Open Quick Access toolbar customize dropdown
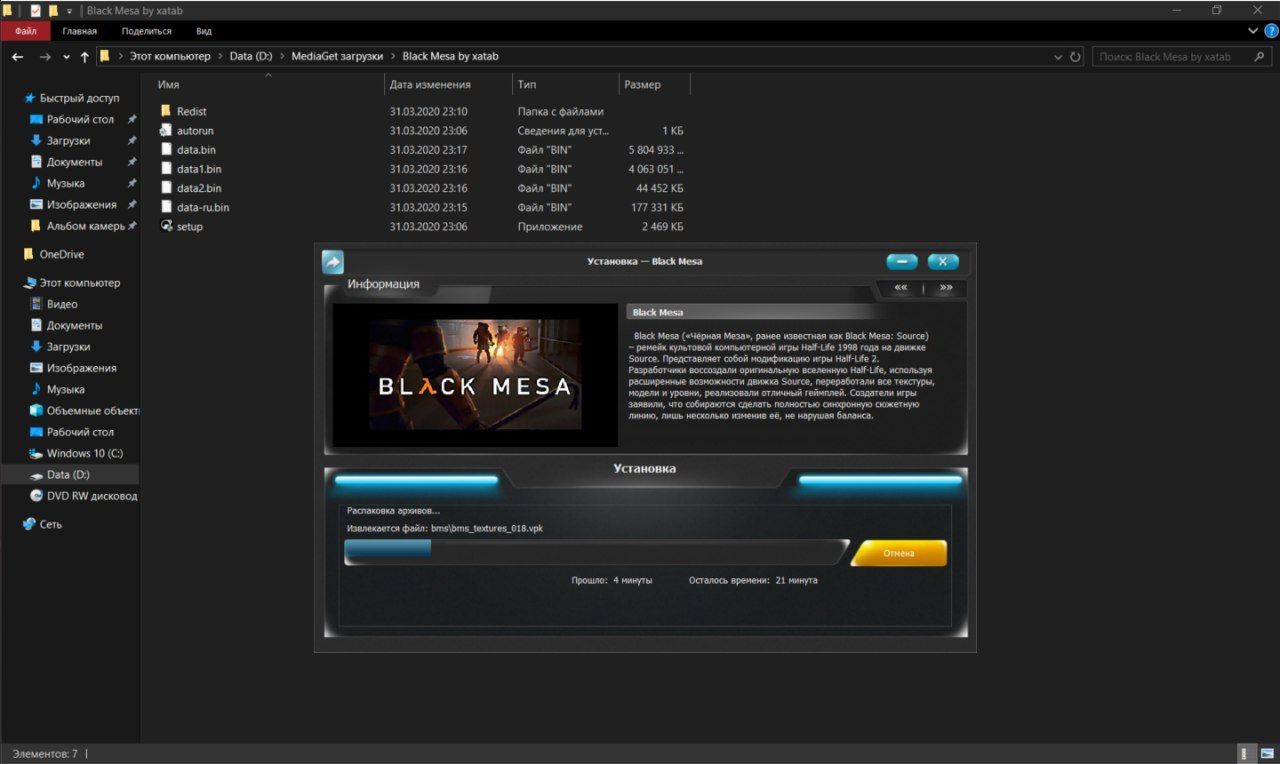1280x764 pixels. coord(69,10)
